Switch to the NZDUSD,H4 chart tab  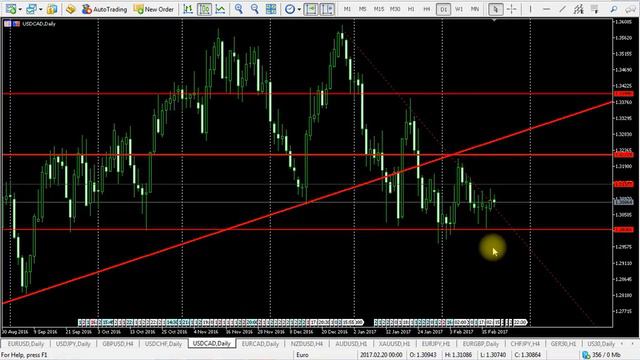(307, 344)
